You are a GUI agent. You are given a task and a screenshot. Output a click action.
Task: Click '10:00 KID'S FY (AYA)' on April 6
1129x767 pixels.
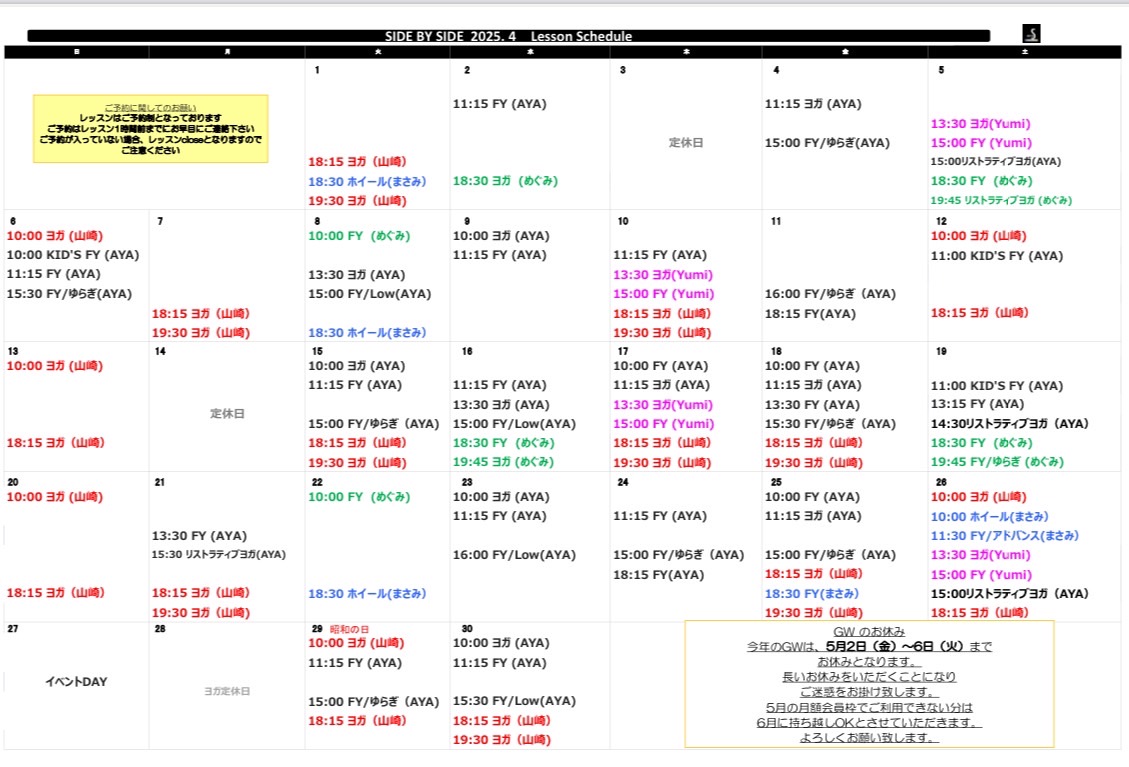(x=73, y=255)
